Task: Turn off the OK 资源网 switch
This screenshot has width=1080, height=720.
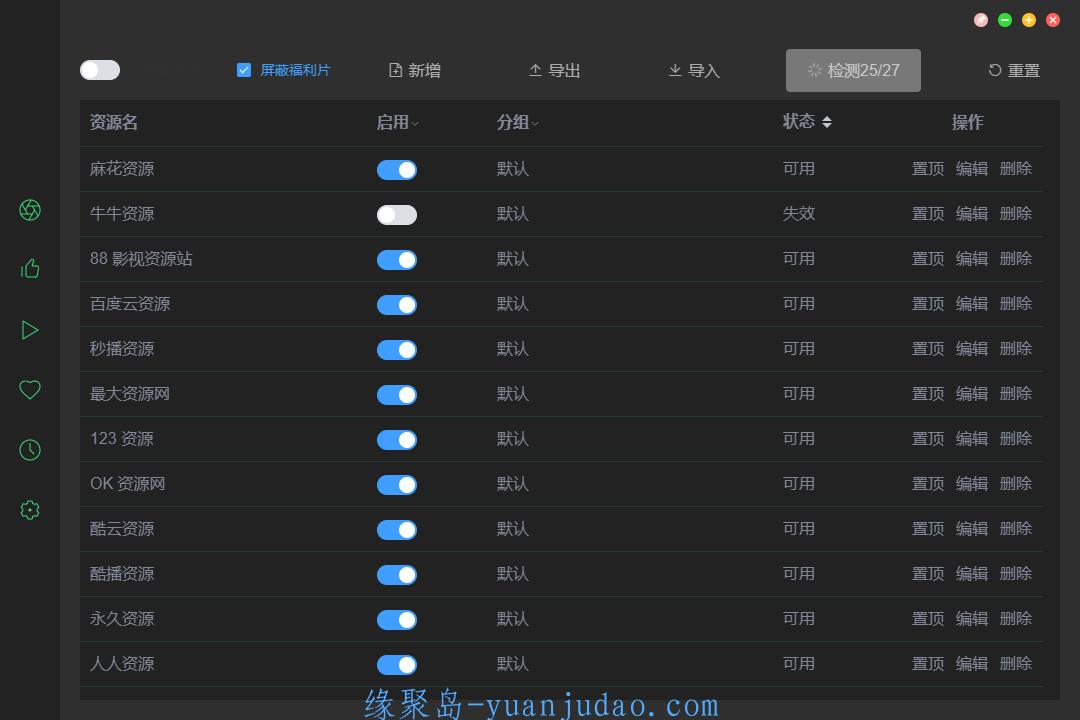Action: coord(397,485)
